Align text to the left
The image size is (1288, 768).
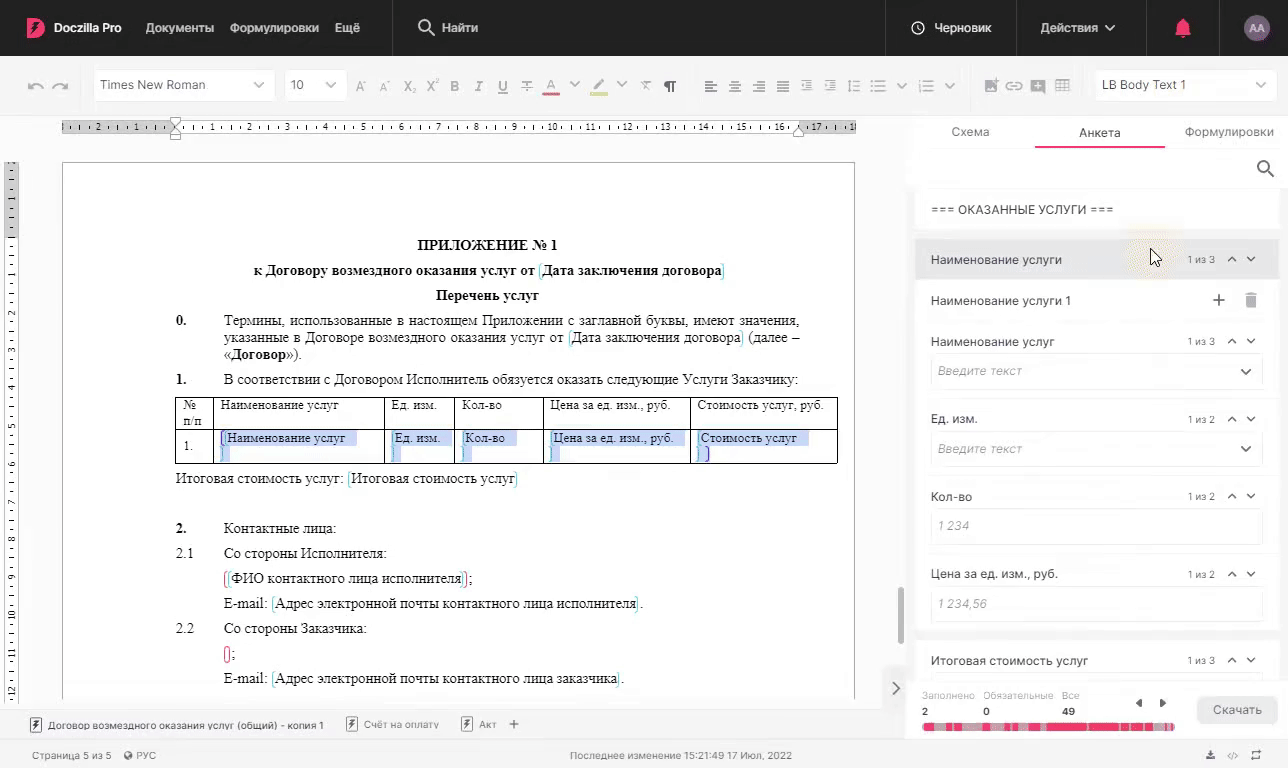pos(711,86)
